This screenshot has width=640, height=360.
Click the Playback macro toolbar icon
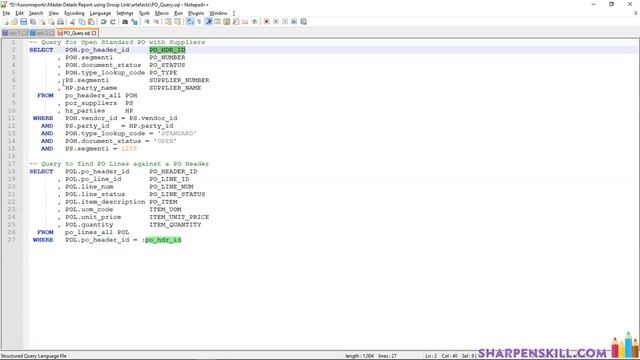[x=285, y=22]
